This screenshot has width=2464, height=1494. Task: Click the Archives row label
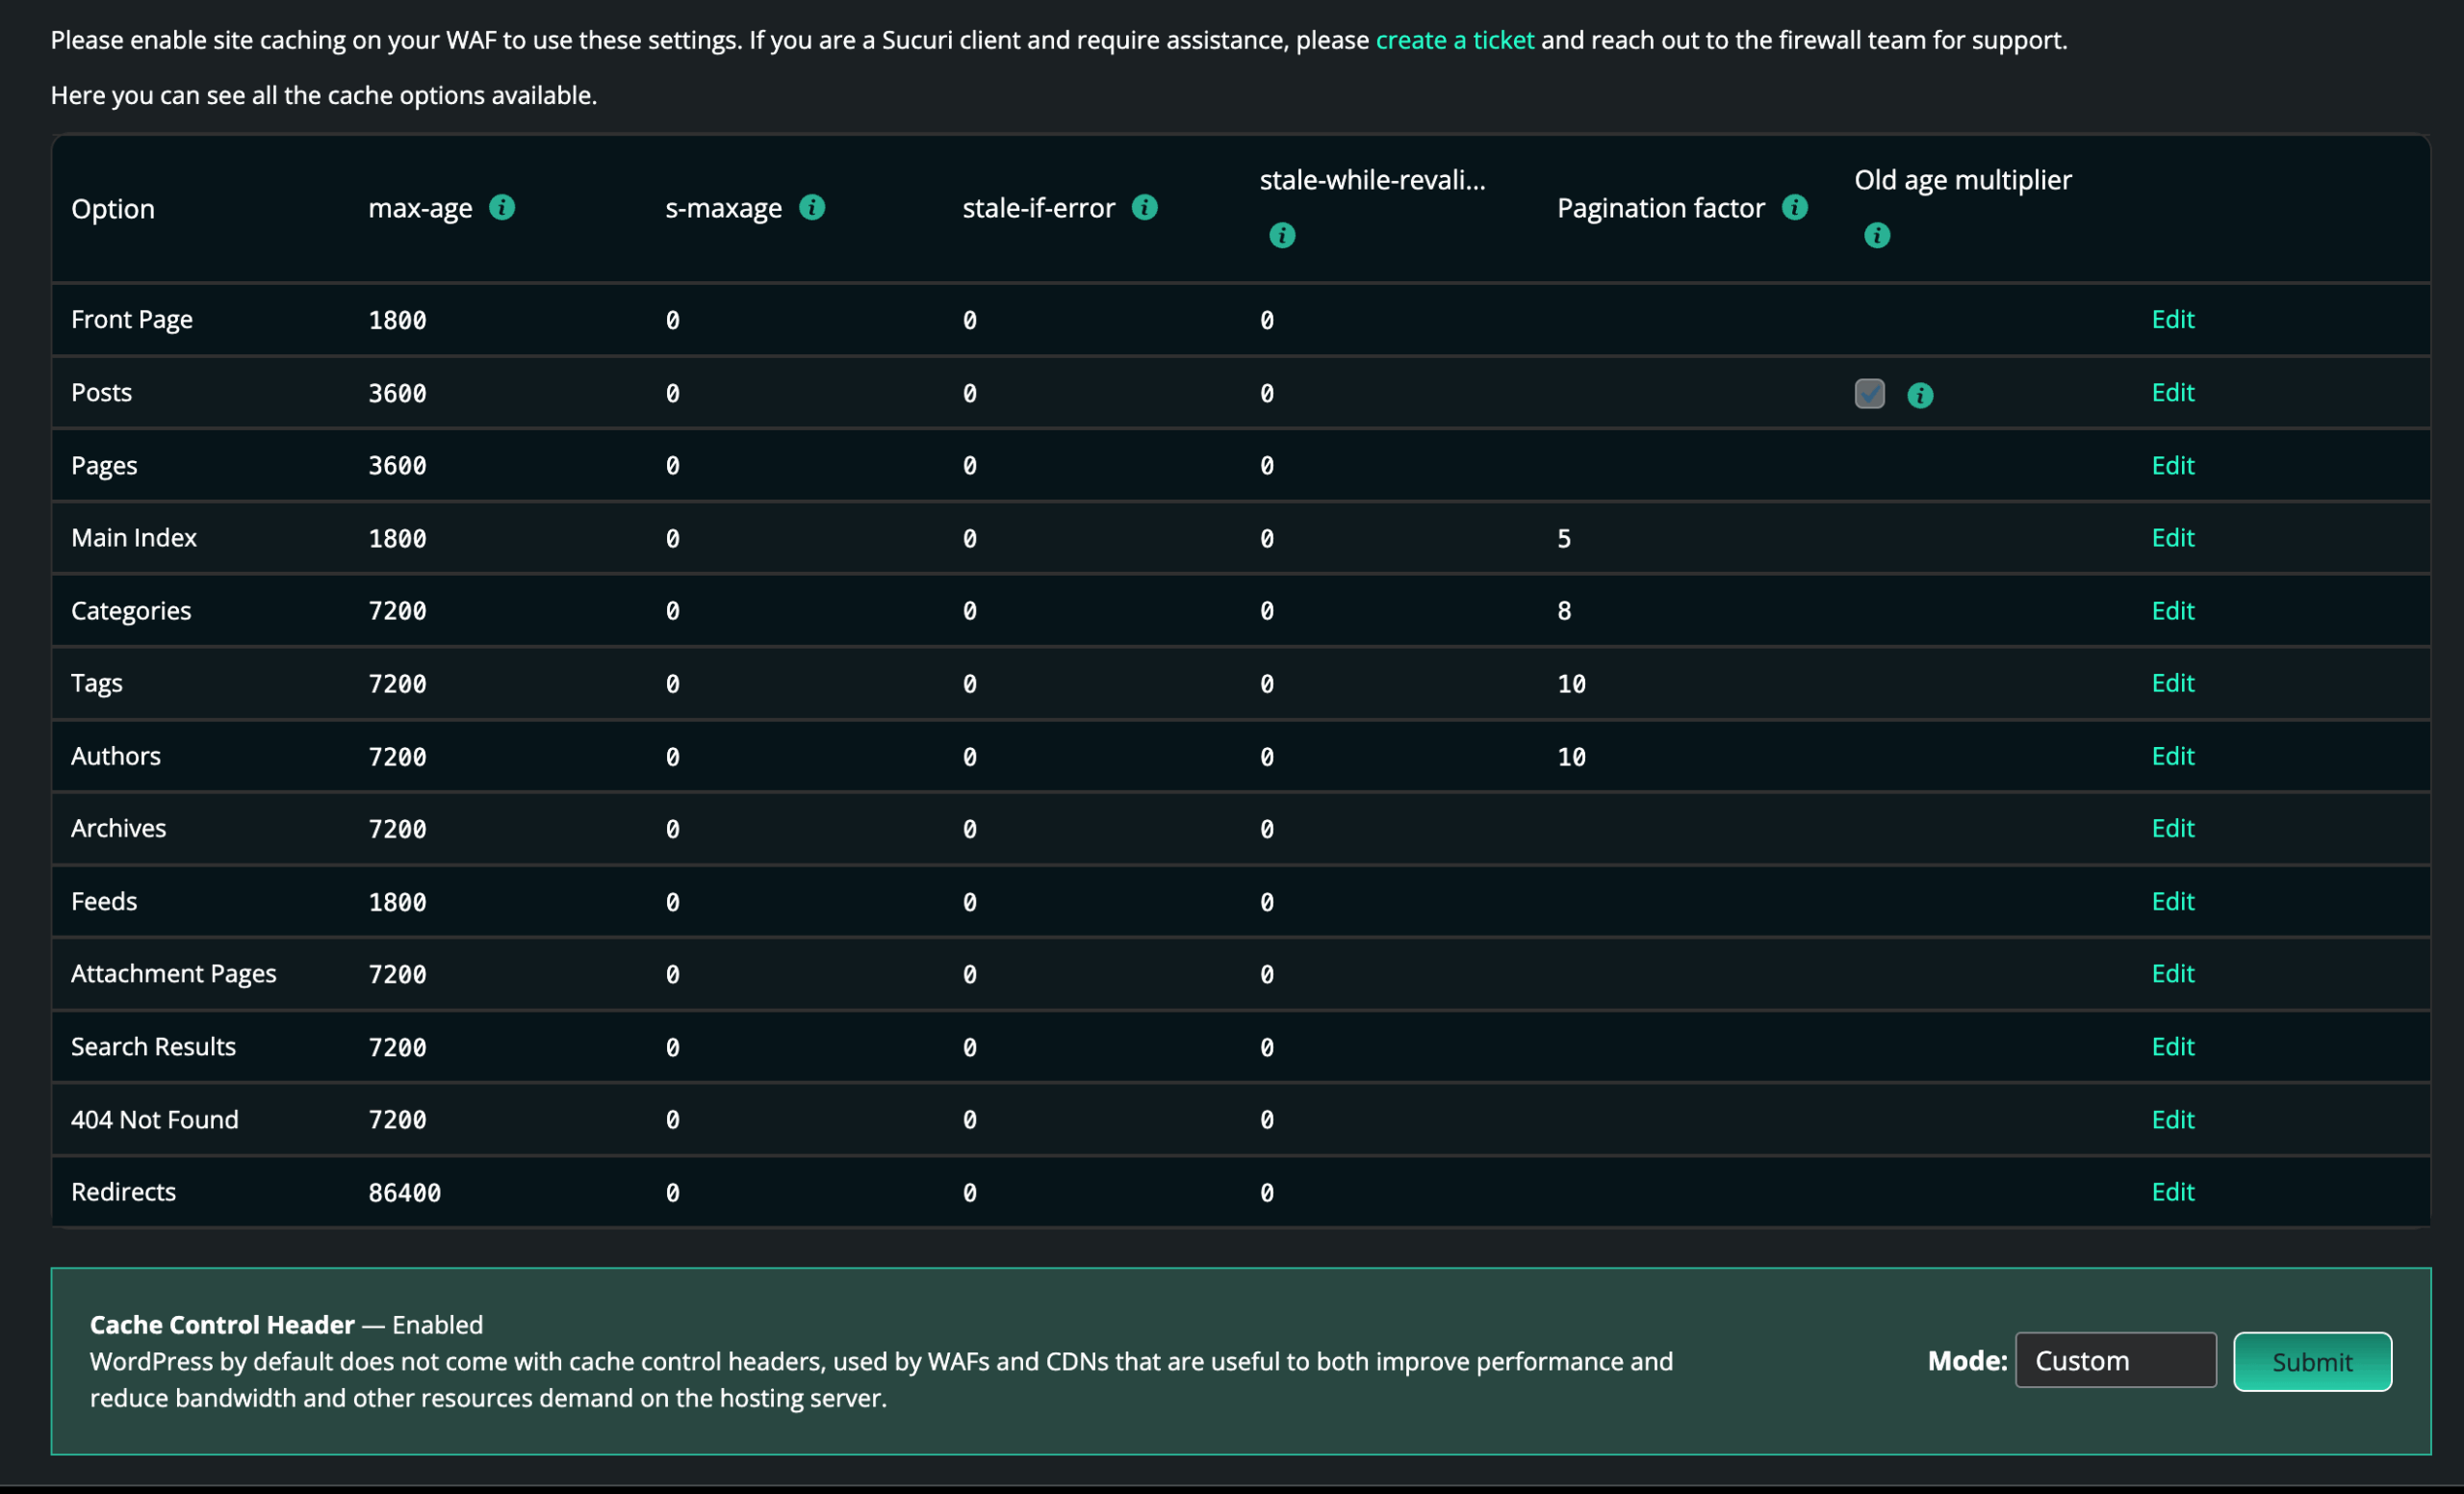tap(118, 828)
